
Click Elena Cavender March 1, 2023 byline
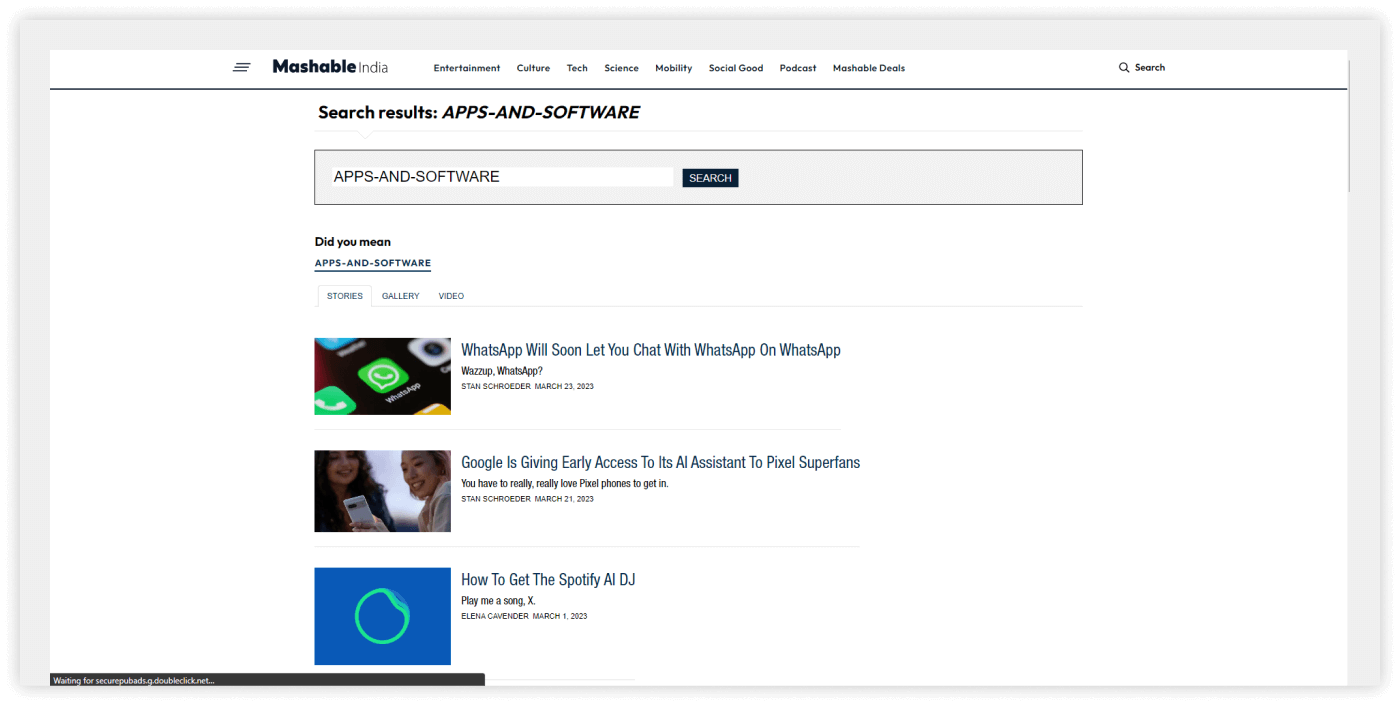tap(524, 616)
